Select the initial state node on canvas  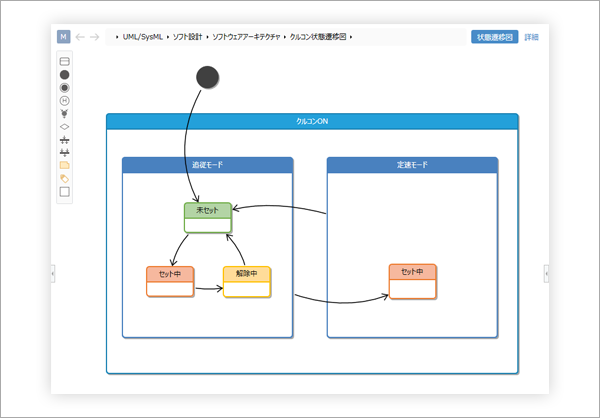tap(207, 77)
